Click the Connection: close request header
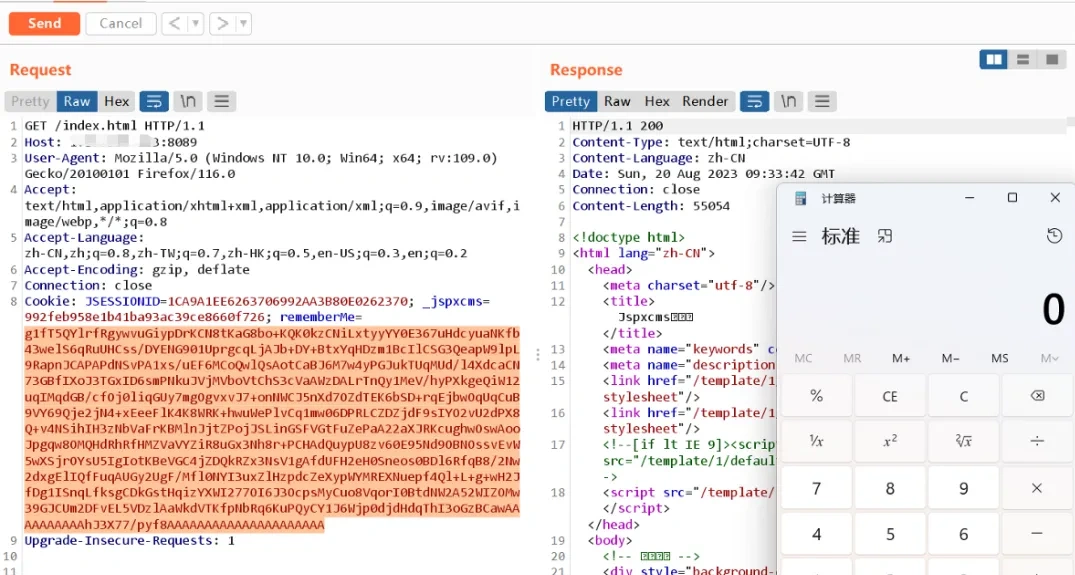The image size is (1075, 575). (x=88, y=285)
